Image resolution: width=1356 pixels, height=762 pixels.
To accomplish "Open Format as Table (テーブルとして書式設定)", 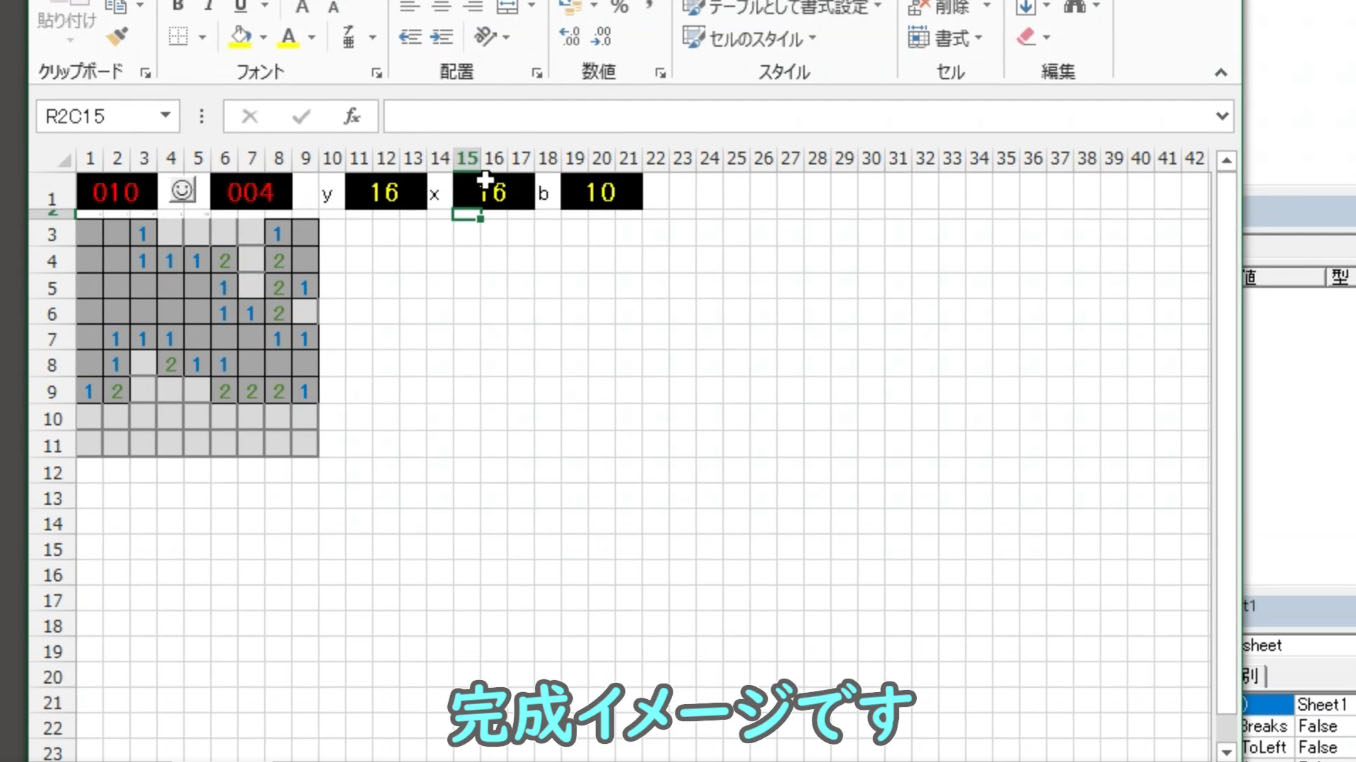I will click(x=782, y=7).
